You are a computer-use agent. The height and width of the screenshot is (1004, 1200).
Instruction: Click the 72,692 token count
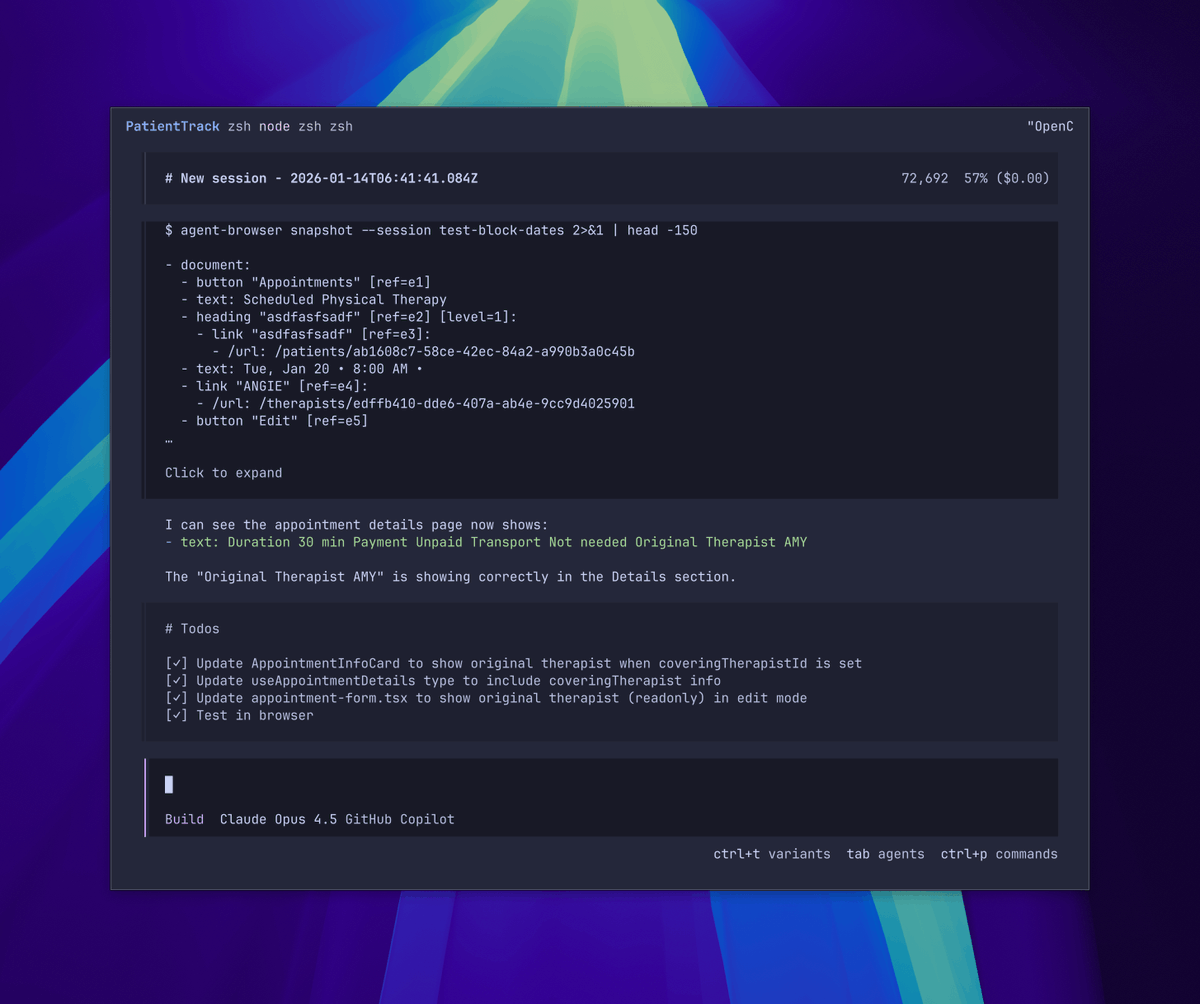(924, 179)
